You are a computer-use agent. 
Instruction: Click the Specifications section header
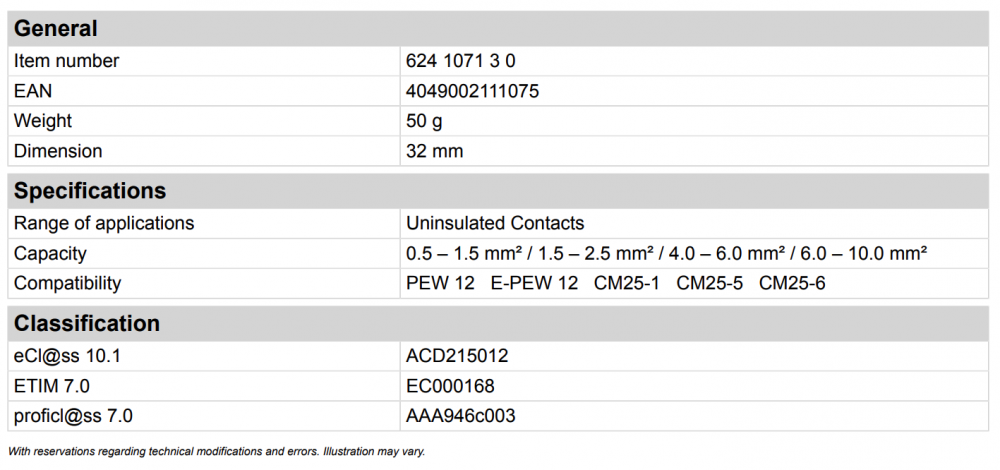pyautogui.click(x=90, y=191)
